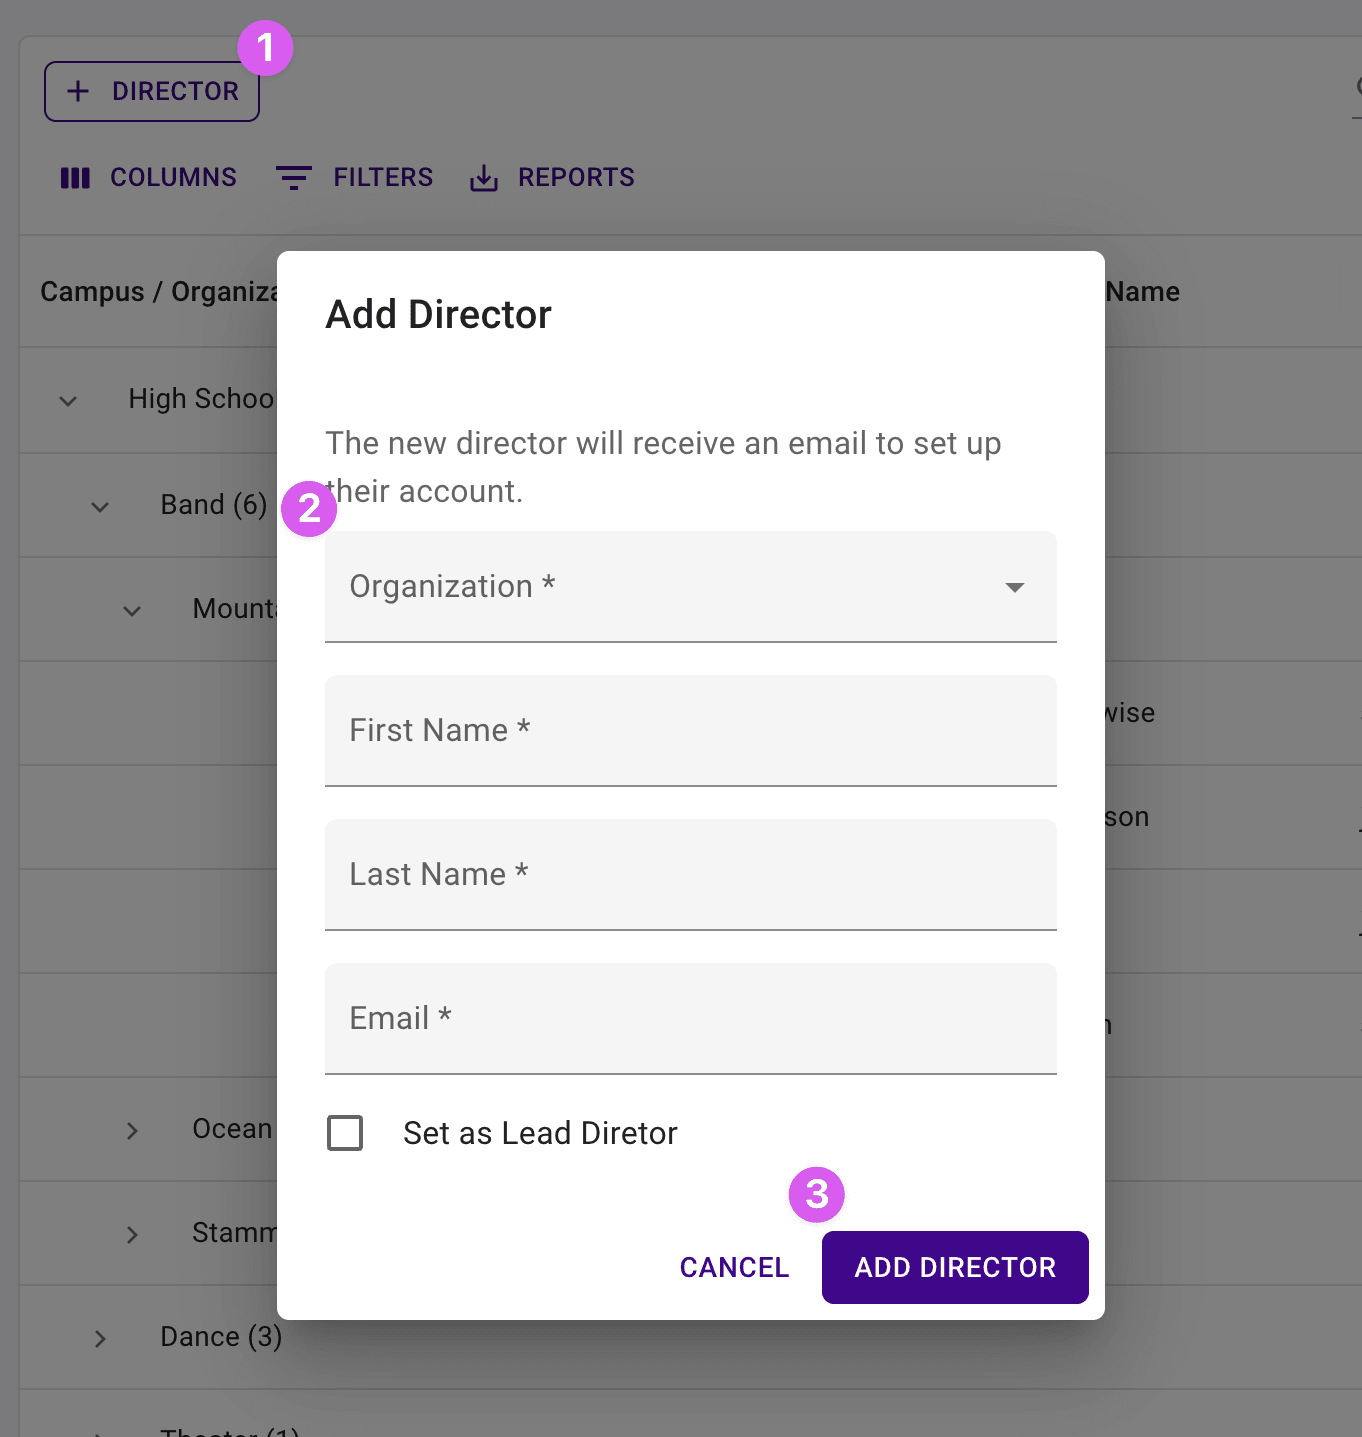Check the Set as Lead Diretor checkbox
Viewport: 1362px width, 1437px height.
pyautogui.click(x=345, y=1133)
